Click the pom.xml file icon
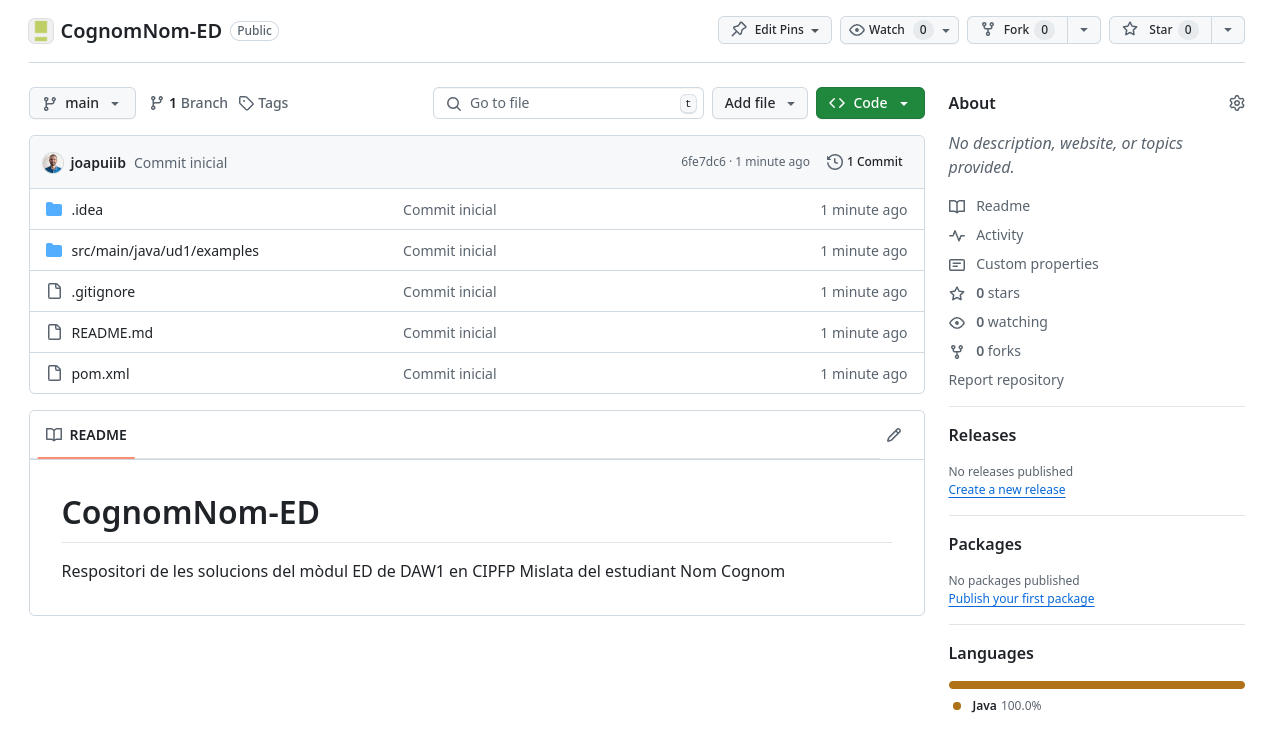1271x735 pixels. (x=54, y=373)
